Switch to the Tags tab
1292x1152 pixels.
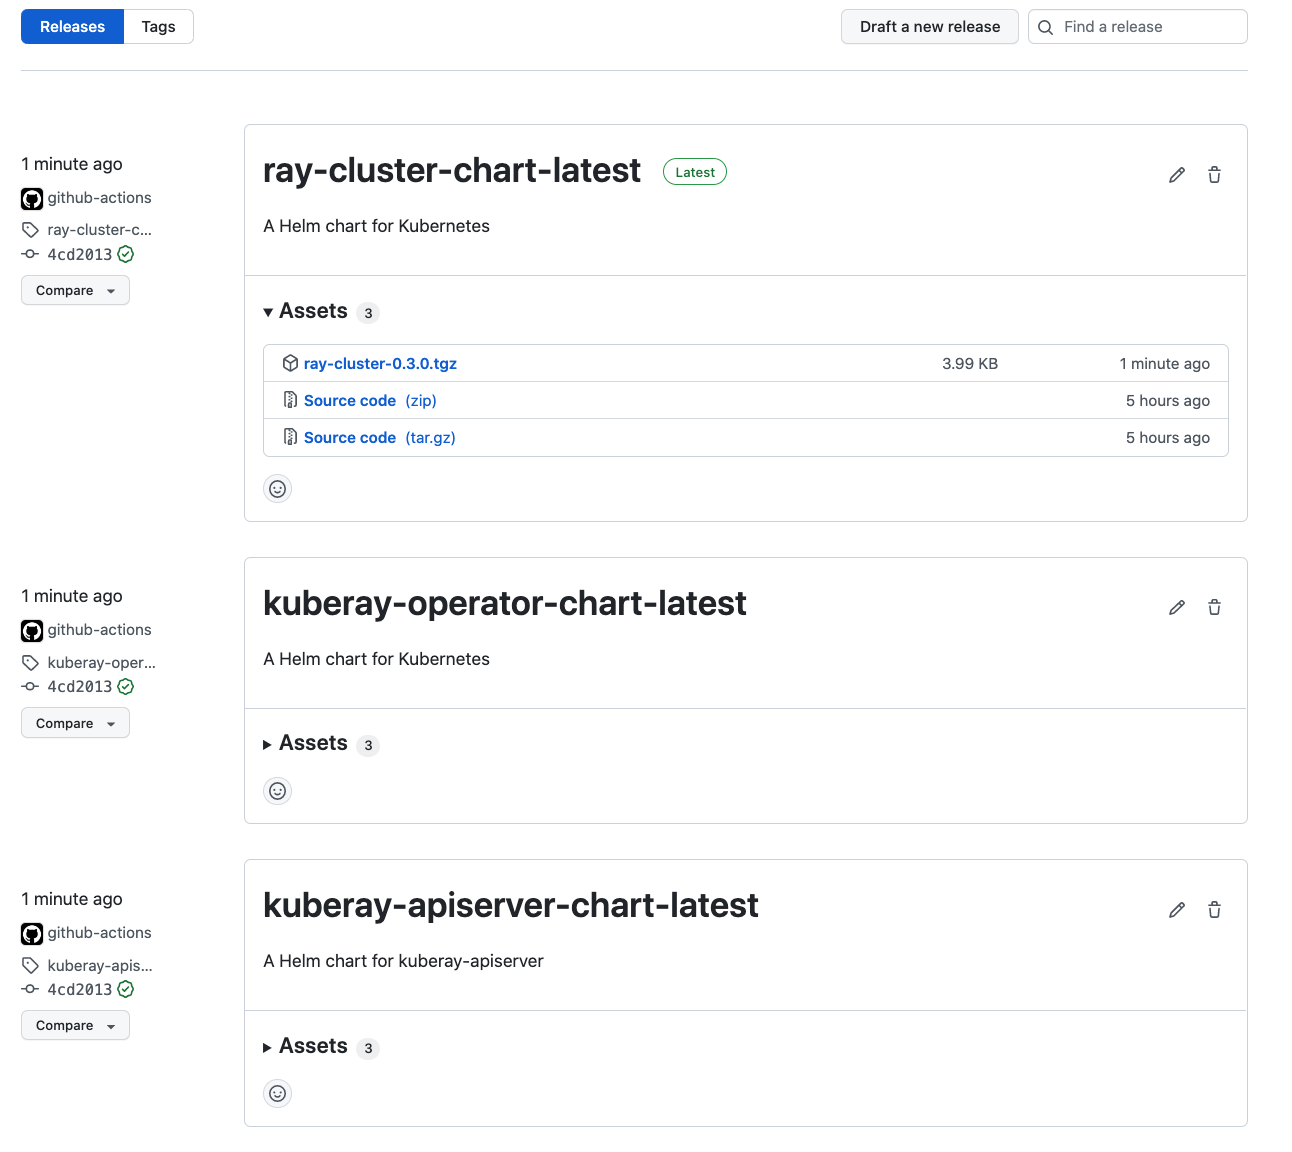(158, 26)
